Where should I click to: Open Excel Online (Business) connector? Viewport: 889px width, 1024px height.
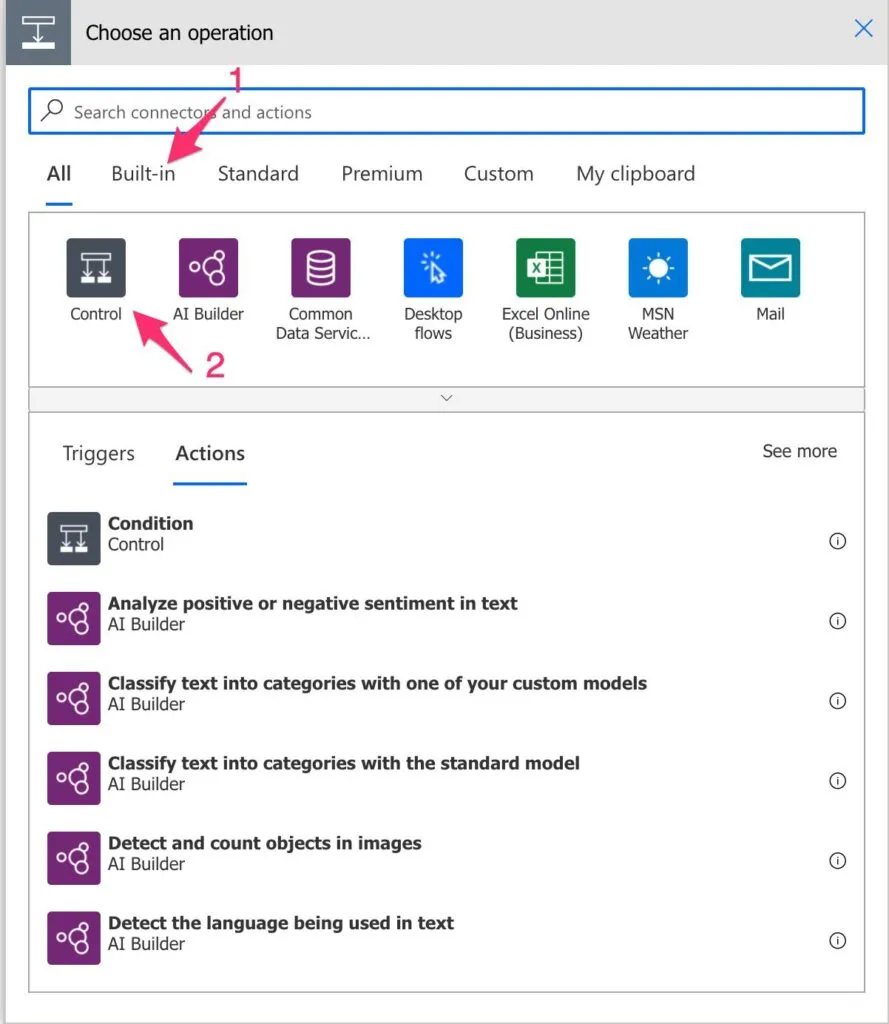pos(545,268)
